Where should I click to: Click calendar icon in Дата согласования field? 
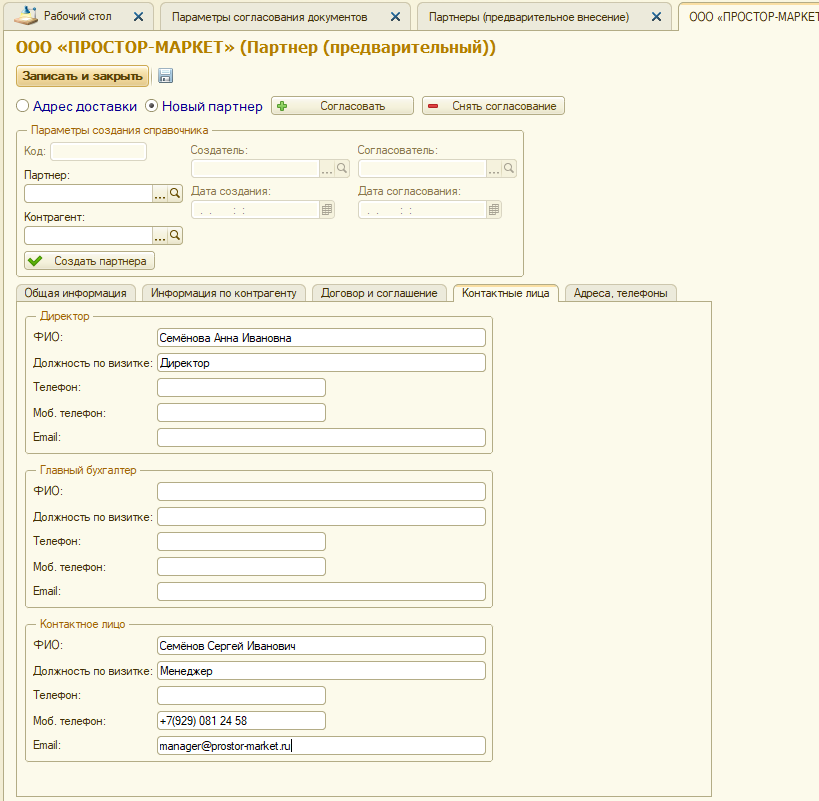[x=494, y=210]
